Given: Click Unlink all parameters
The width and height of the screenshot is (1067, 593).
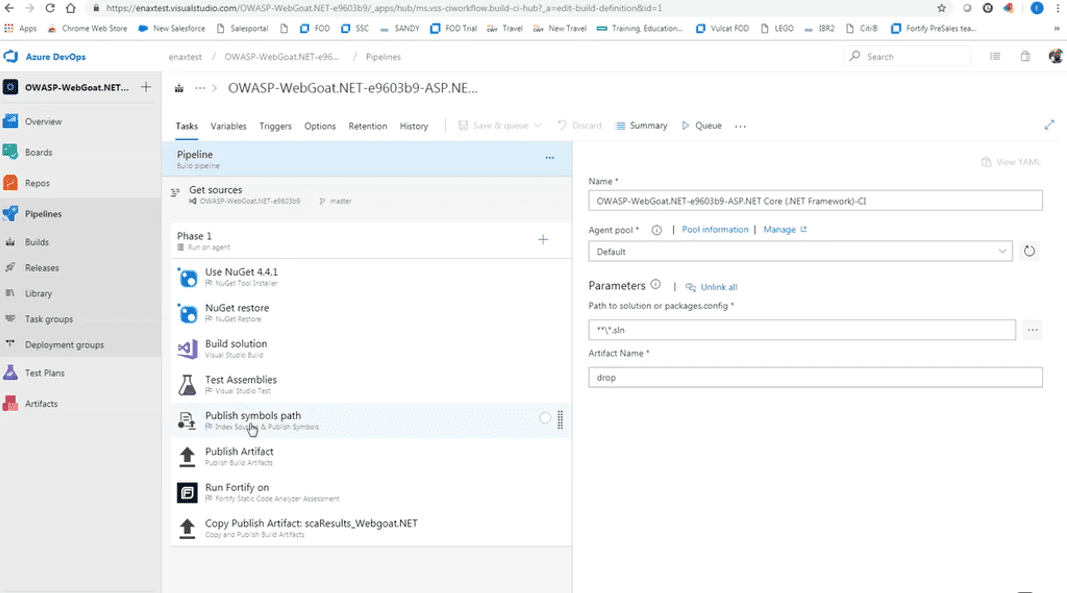Looking at the screenshot, I should tap(711, 287).
